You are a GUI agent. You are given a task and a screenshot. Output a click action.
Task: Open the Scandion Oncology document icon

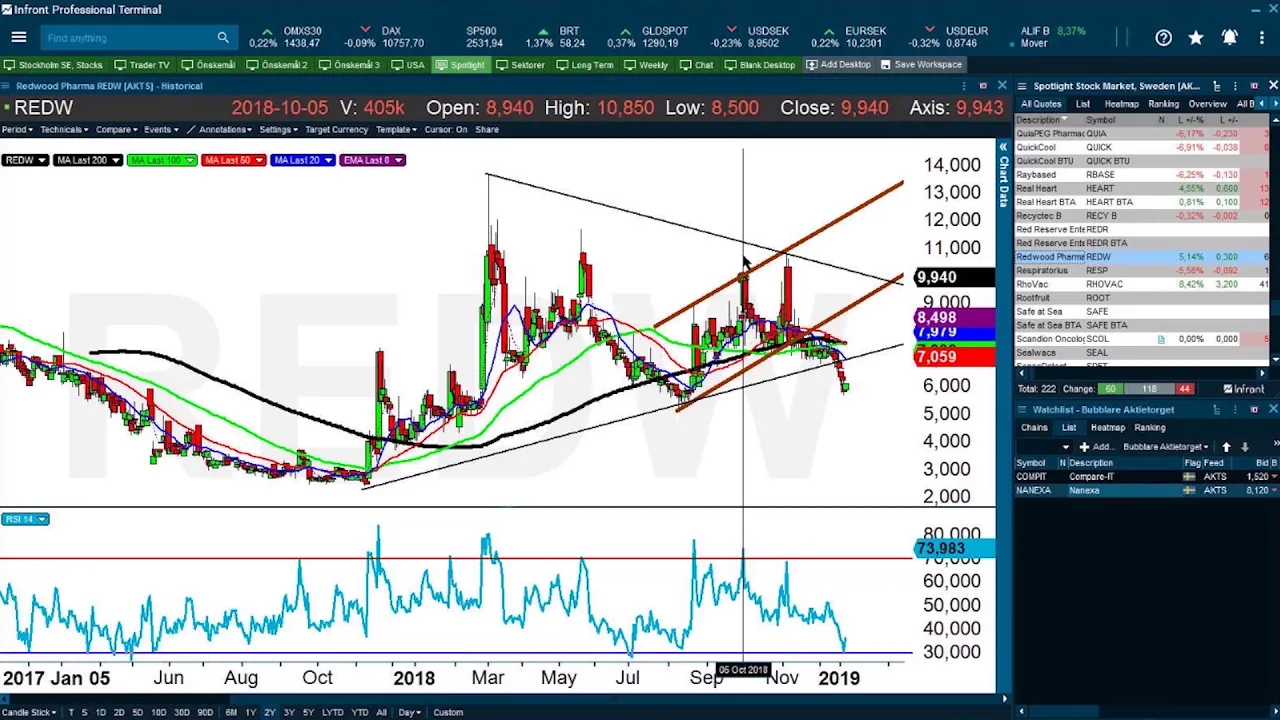pyautogui.click(x=1161, y=339)
